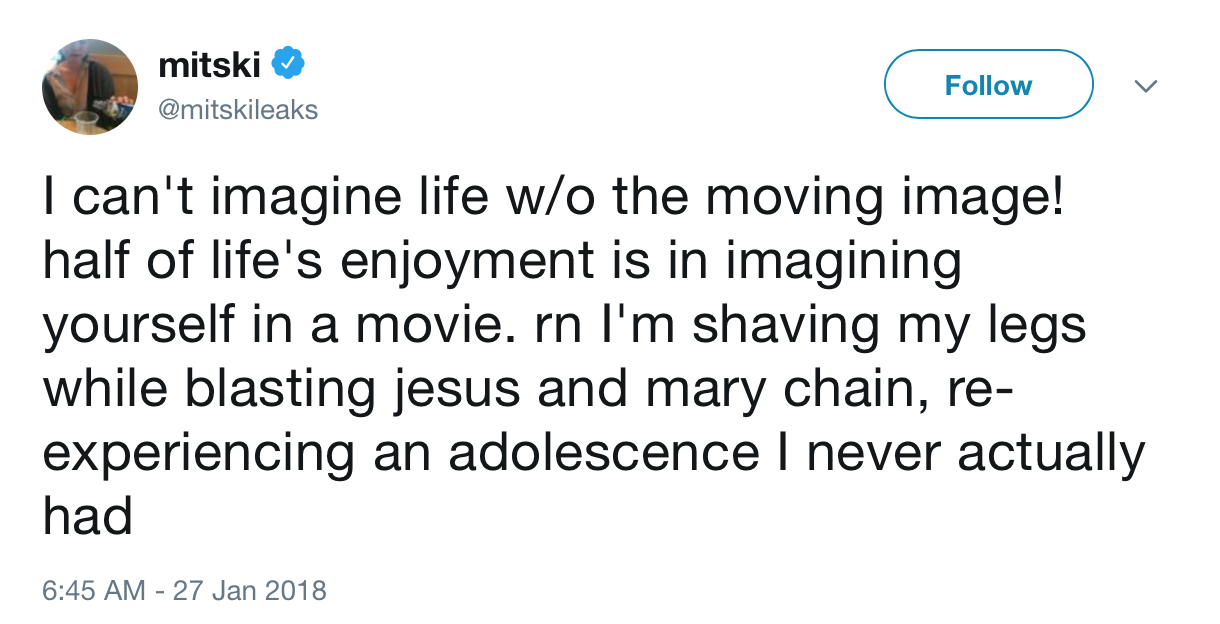Expand the tweet options chevron
Image resolution: width=1220 pixels, height=624 pixels.
click(1146, 87)
